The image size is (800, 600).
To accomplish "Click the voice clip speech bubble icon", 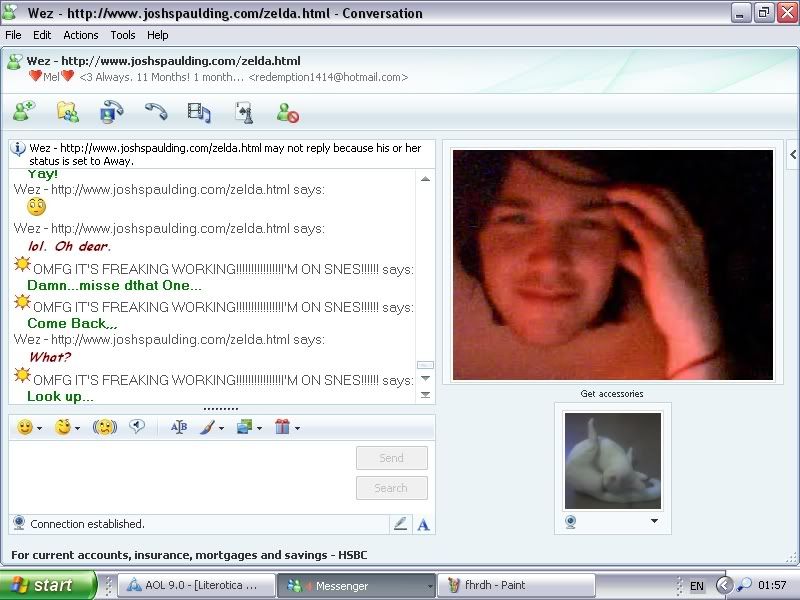I will [x=137, y=427].
